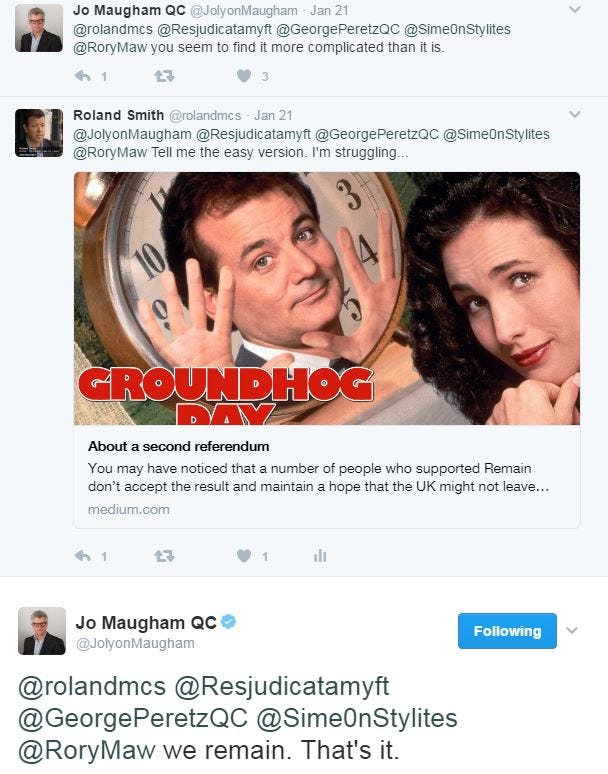The height and width of the screenshot is (774, 608).
Task: Open the Groundhog Day article image
Action: (327, 298)
